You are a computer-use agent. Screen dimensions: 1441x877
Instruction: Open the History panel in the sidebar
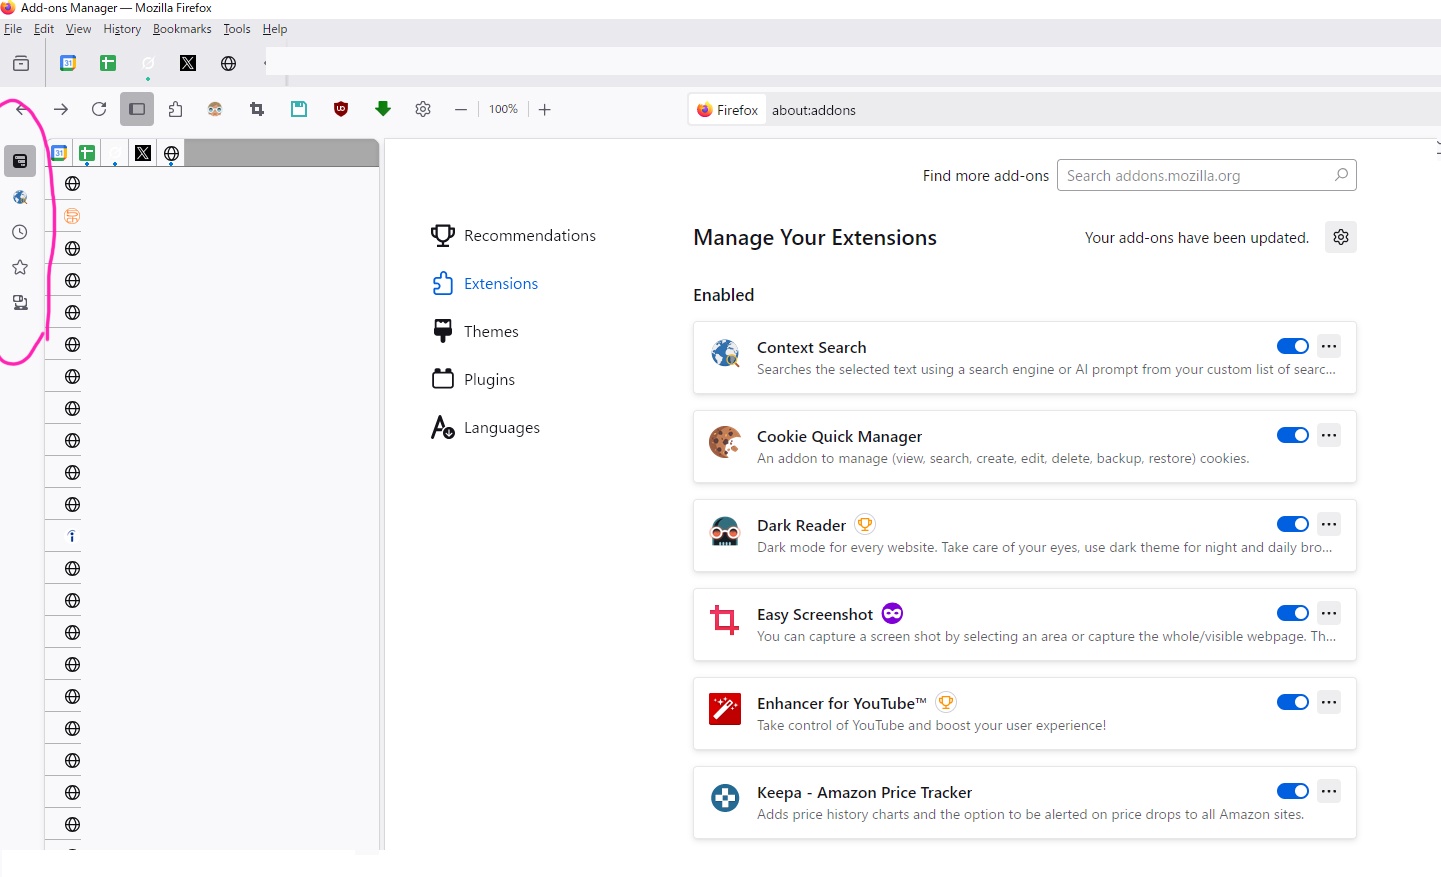(x=20, y=232)
